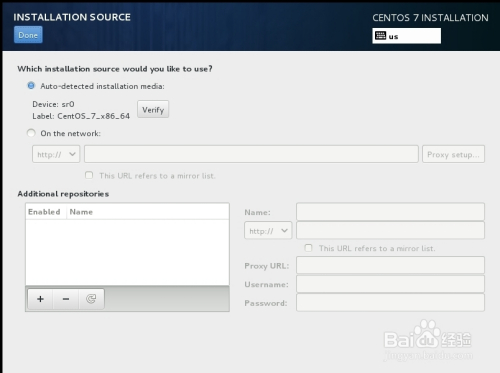Click the revert repository refresh icon
This screenshot has height=373, width=500.
pos(91,299)
